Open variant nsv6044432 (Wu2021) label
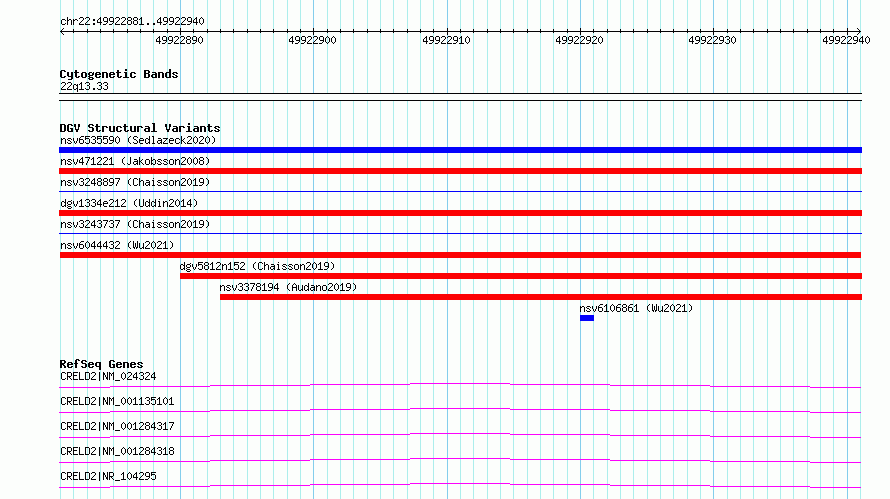 pos(117,245)
